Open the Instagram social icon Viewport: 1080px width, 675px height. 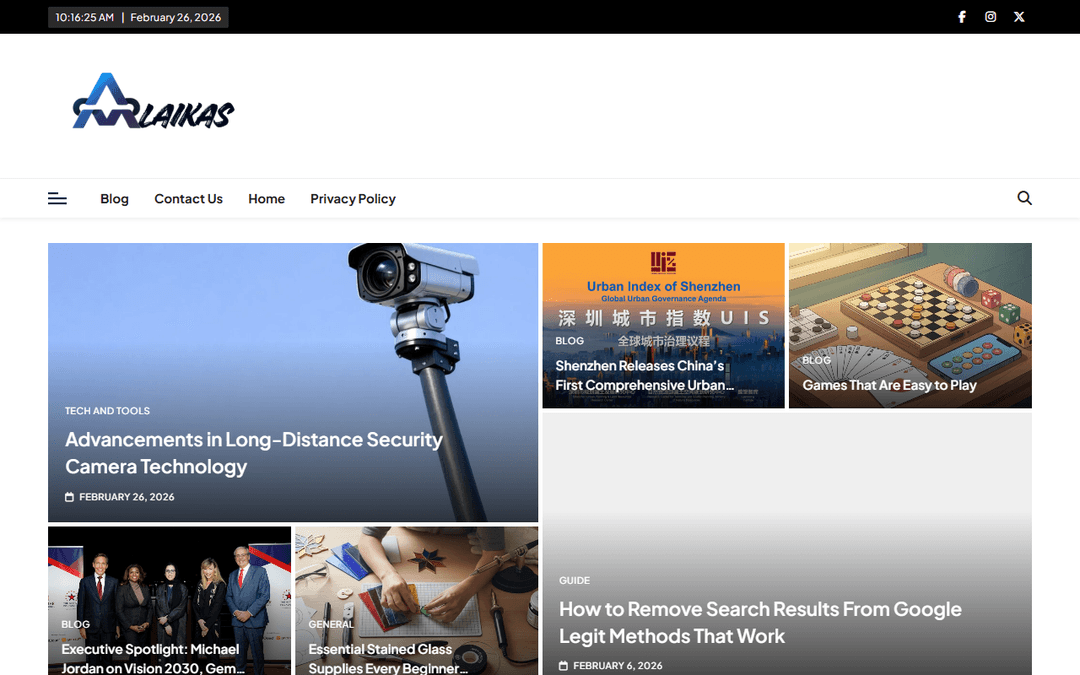tap(990, 17)
